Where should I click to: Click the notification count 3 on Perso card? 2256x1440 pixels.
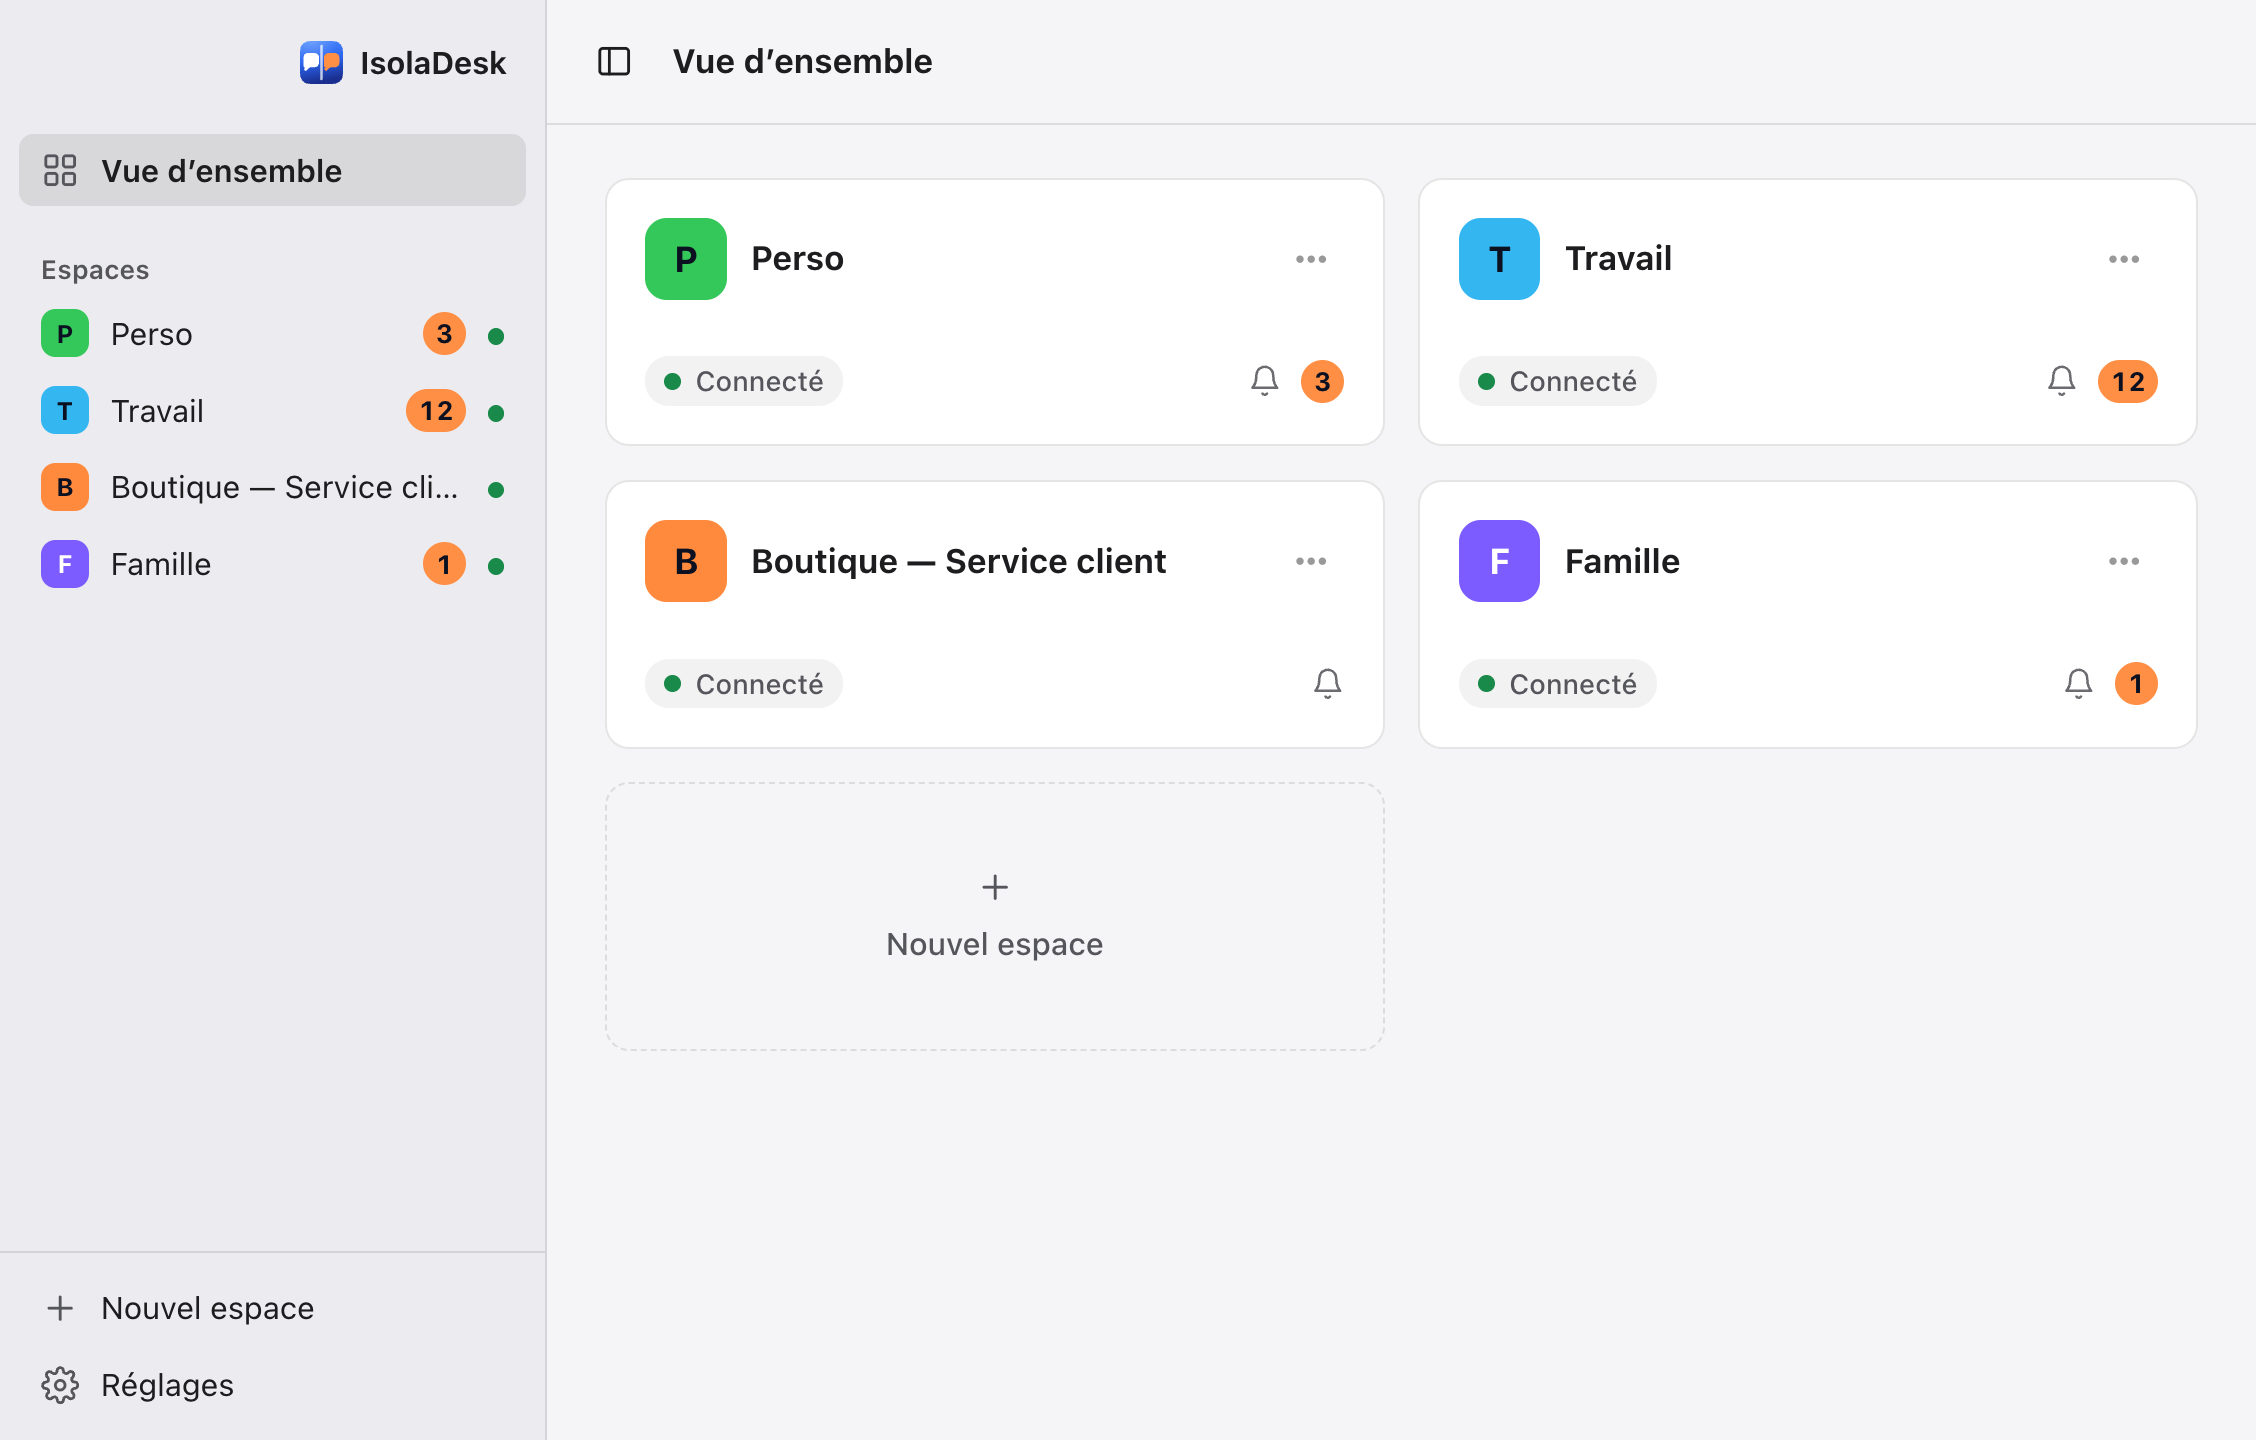(x=1322, y=381)
